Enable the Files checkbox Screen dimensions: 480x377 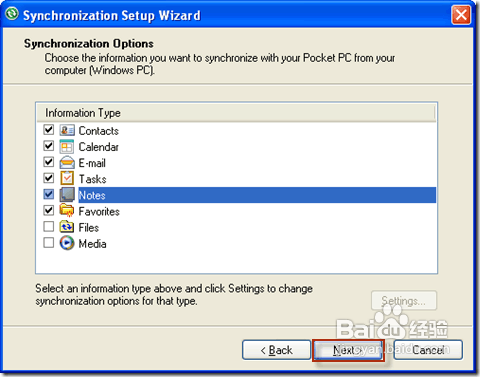[x=49, y=226]
